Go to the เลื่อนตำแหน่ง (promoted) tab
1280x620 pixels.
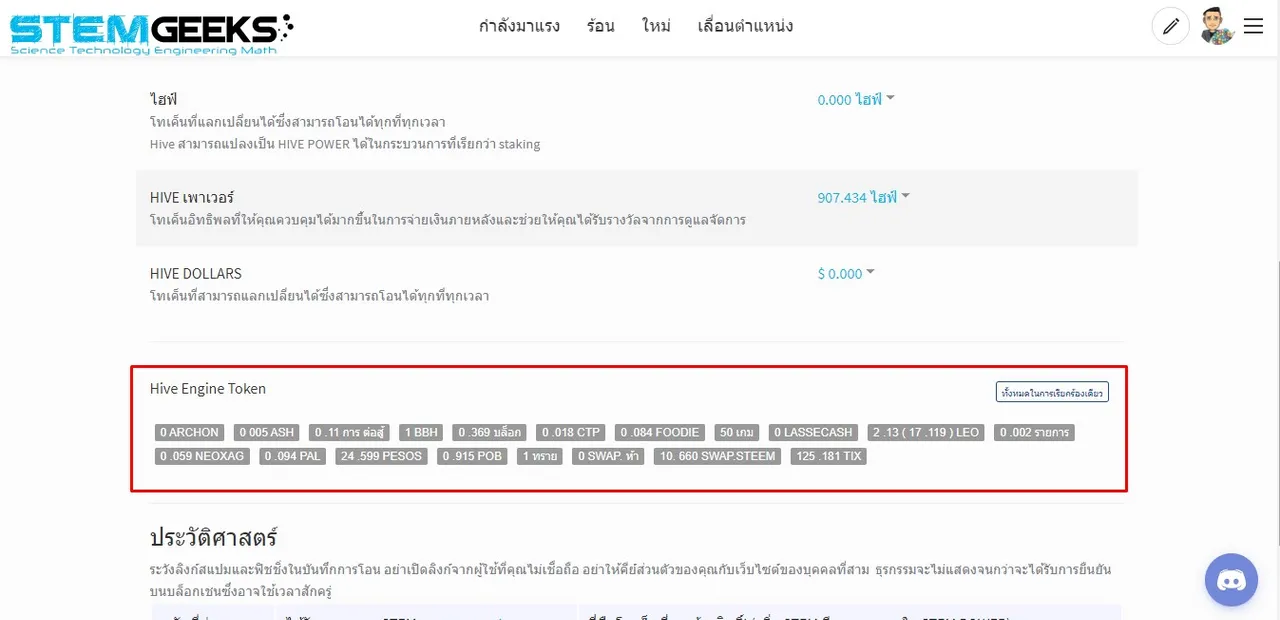pos(745,26)
